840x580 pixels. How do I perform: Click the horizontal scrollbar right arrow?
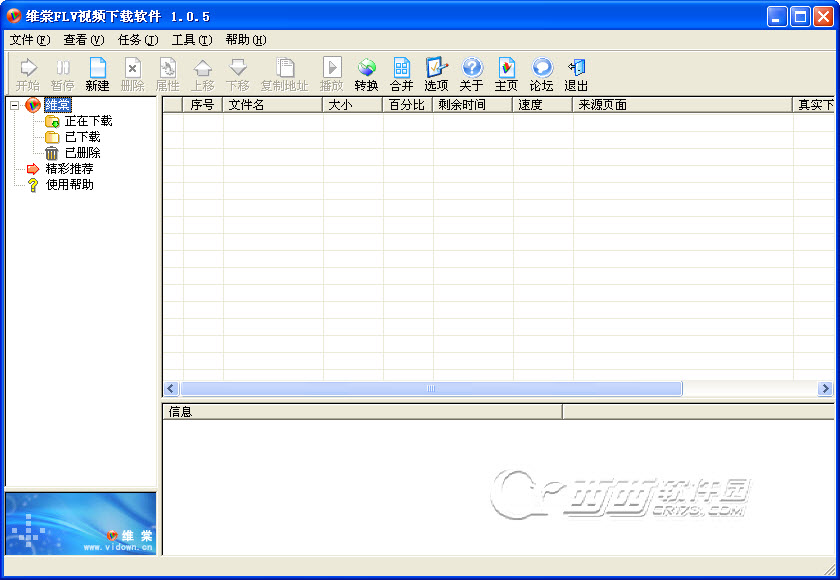tap(825, 389)
